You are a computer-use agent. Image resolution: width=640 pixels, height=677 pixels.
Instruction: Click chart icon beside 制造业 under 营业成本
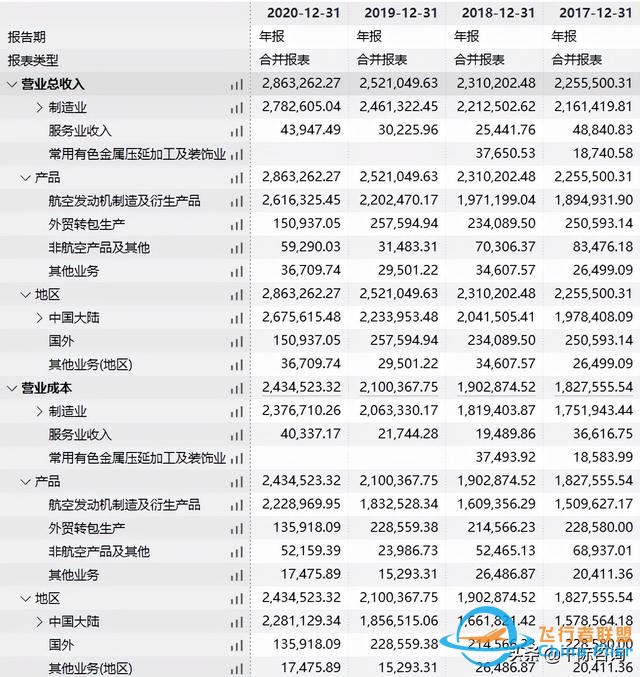pyautogui.click(x=237, y=411)
